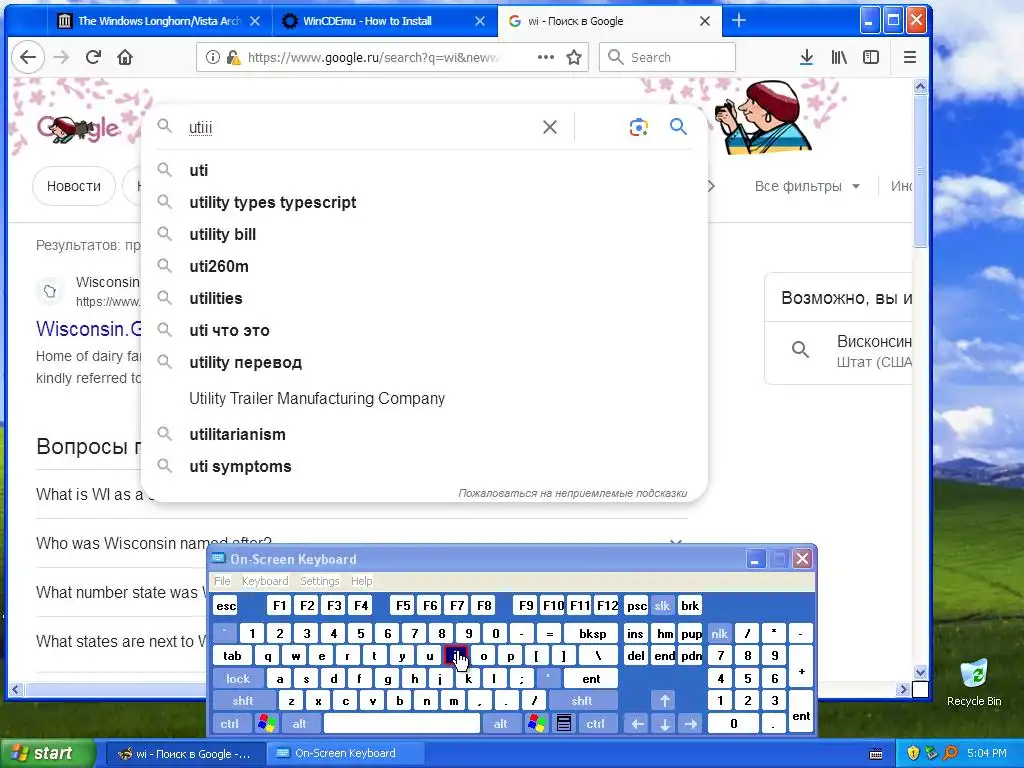The image size is (1024, 768).
Task: Click the application menu key on keyboard
Action: pos(564,724)
